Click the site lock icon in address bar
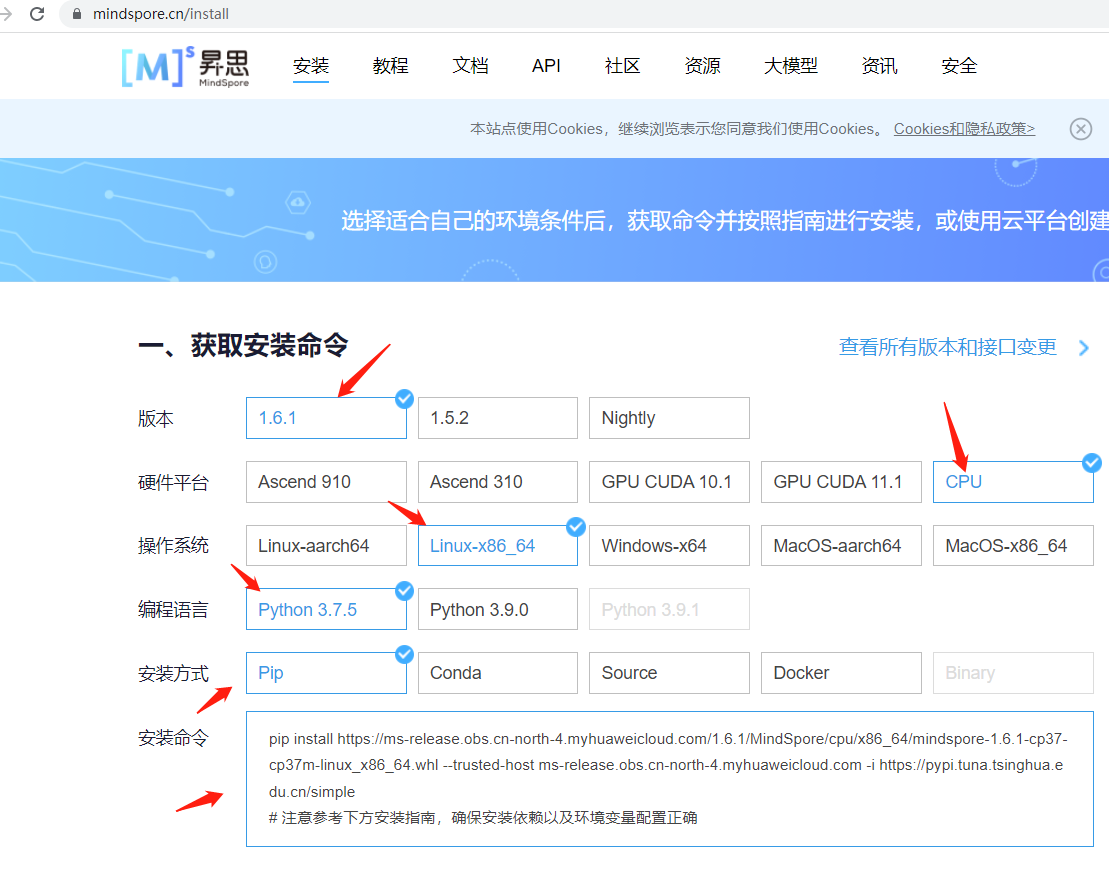The height and width of the screenshot is (884, 1109). [x=76, y=13]
